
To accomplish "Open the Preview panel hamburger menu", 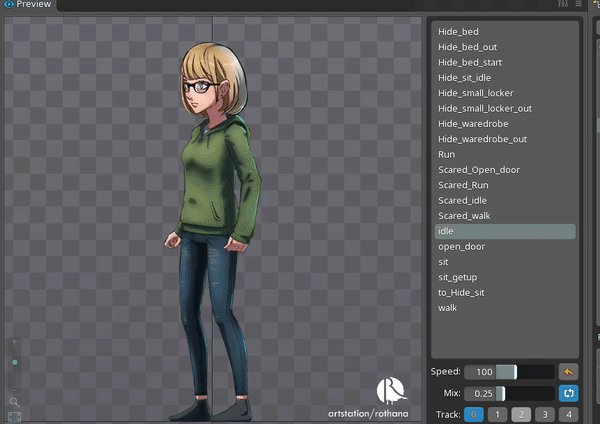I will (579, 4).
